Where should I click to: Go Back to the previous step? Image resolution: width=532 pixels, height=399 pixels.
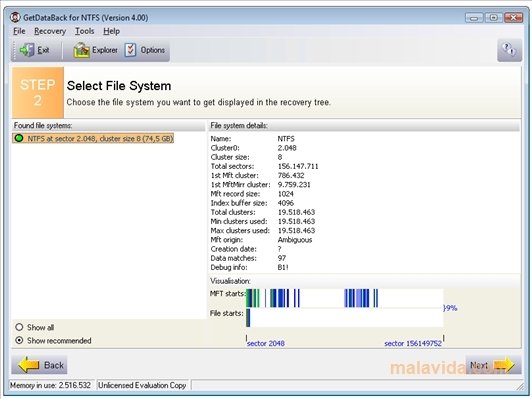[39, 365]
